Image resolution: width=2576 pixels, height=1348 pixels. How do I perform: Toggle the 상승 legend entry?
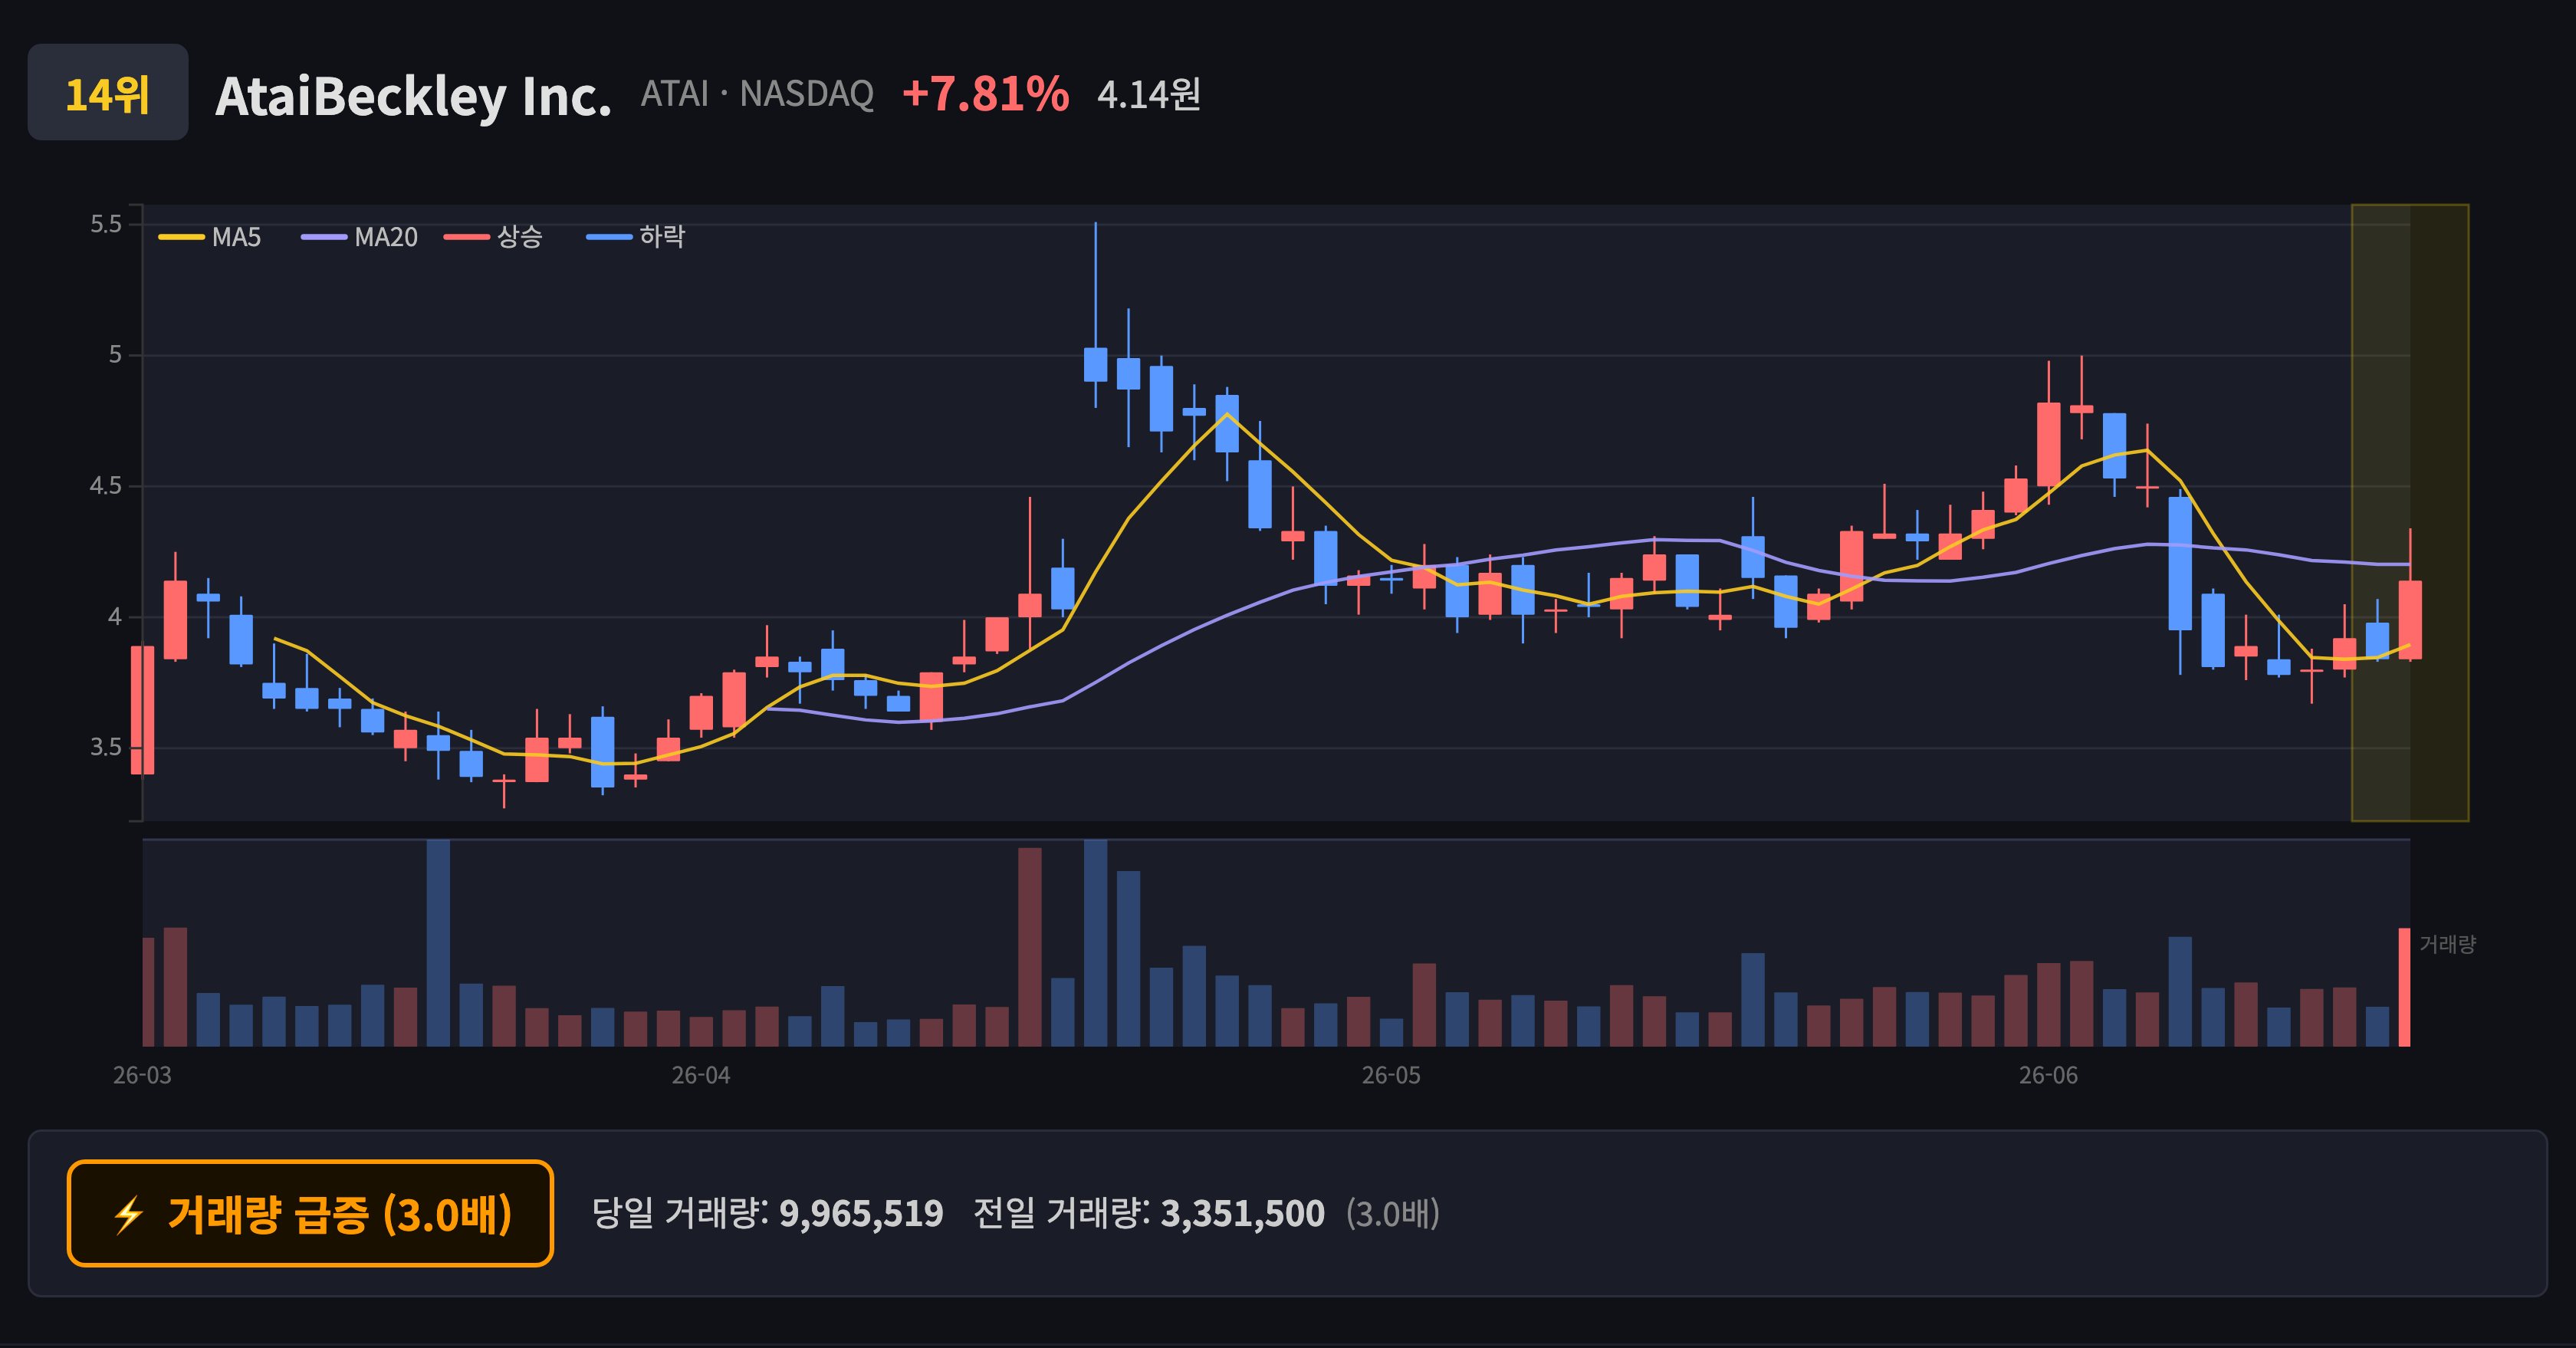point(493,237)
